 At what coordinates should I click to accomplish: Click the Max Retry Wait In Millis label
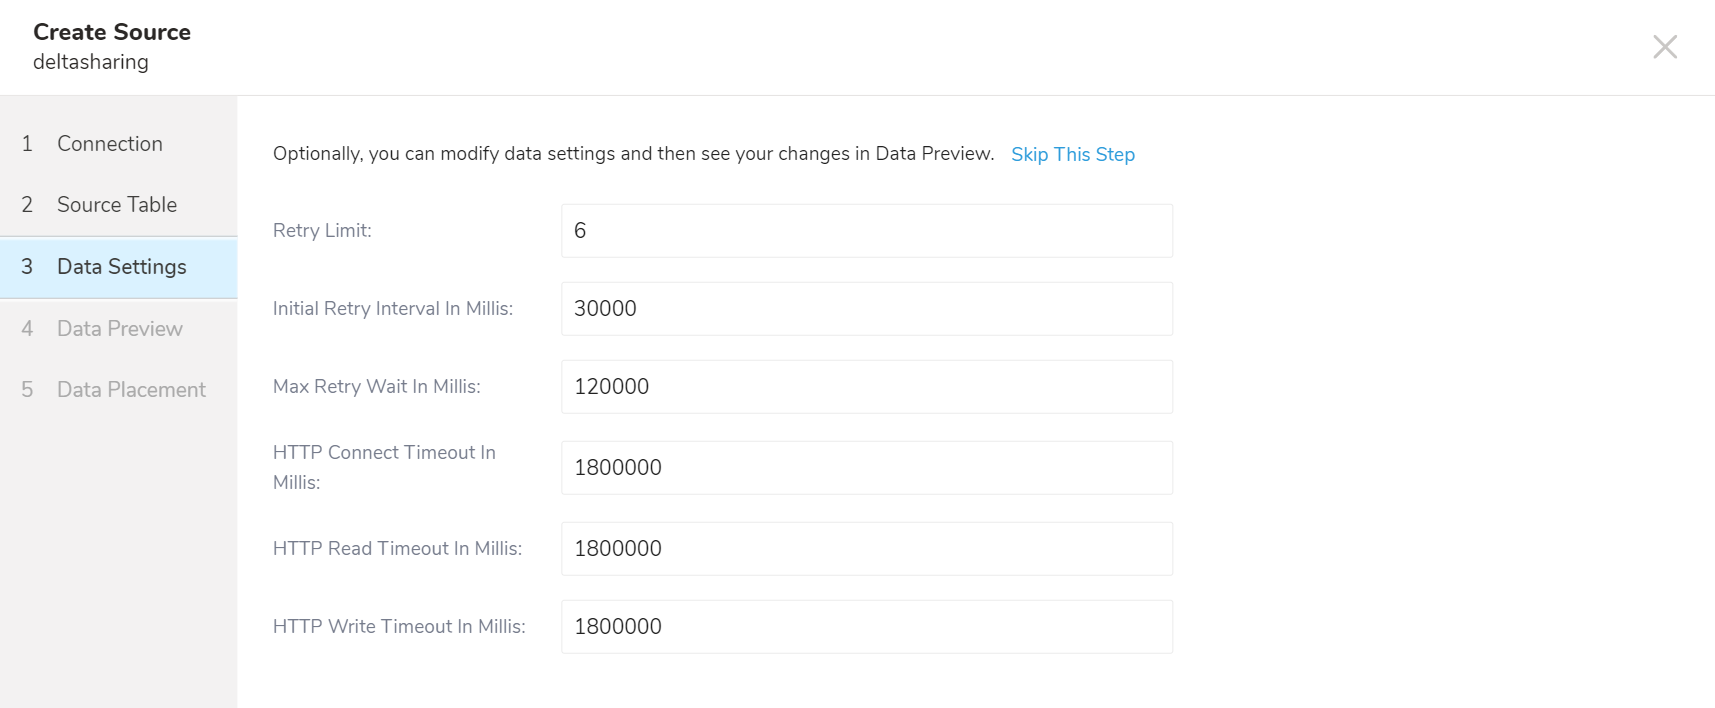pyautogui.click(x=376, y=387)
